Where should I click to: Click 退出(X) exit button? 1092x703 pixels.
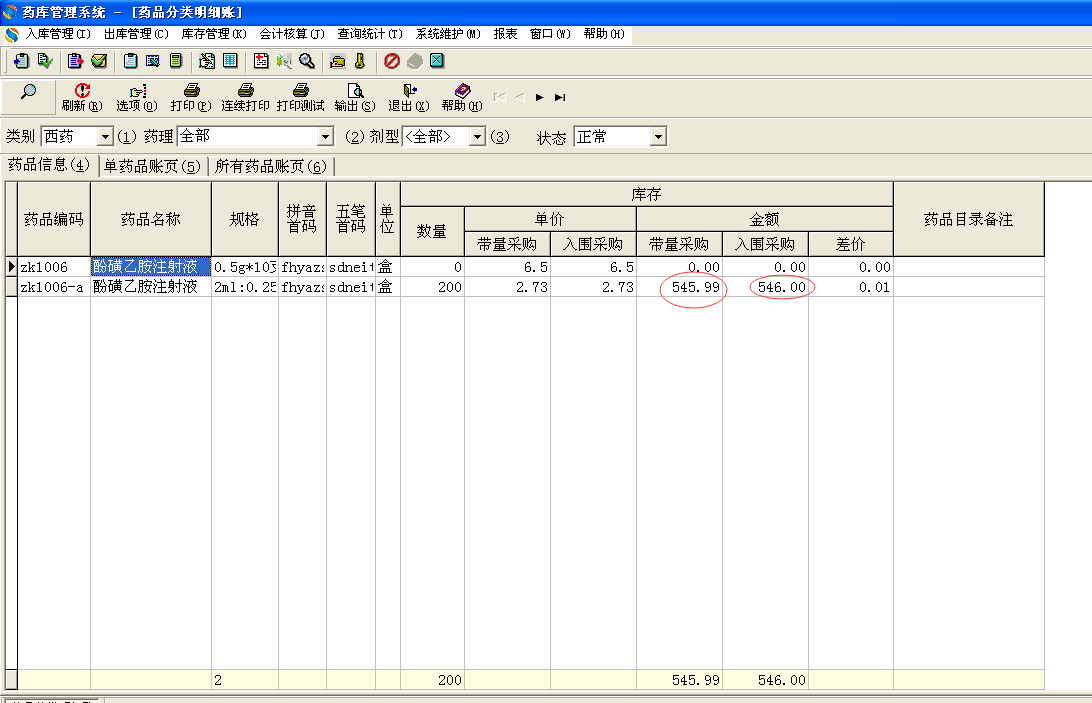point(409,98)
